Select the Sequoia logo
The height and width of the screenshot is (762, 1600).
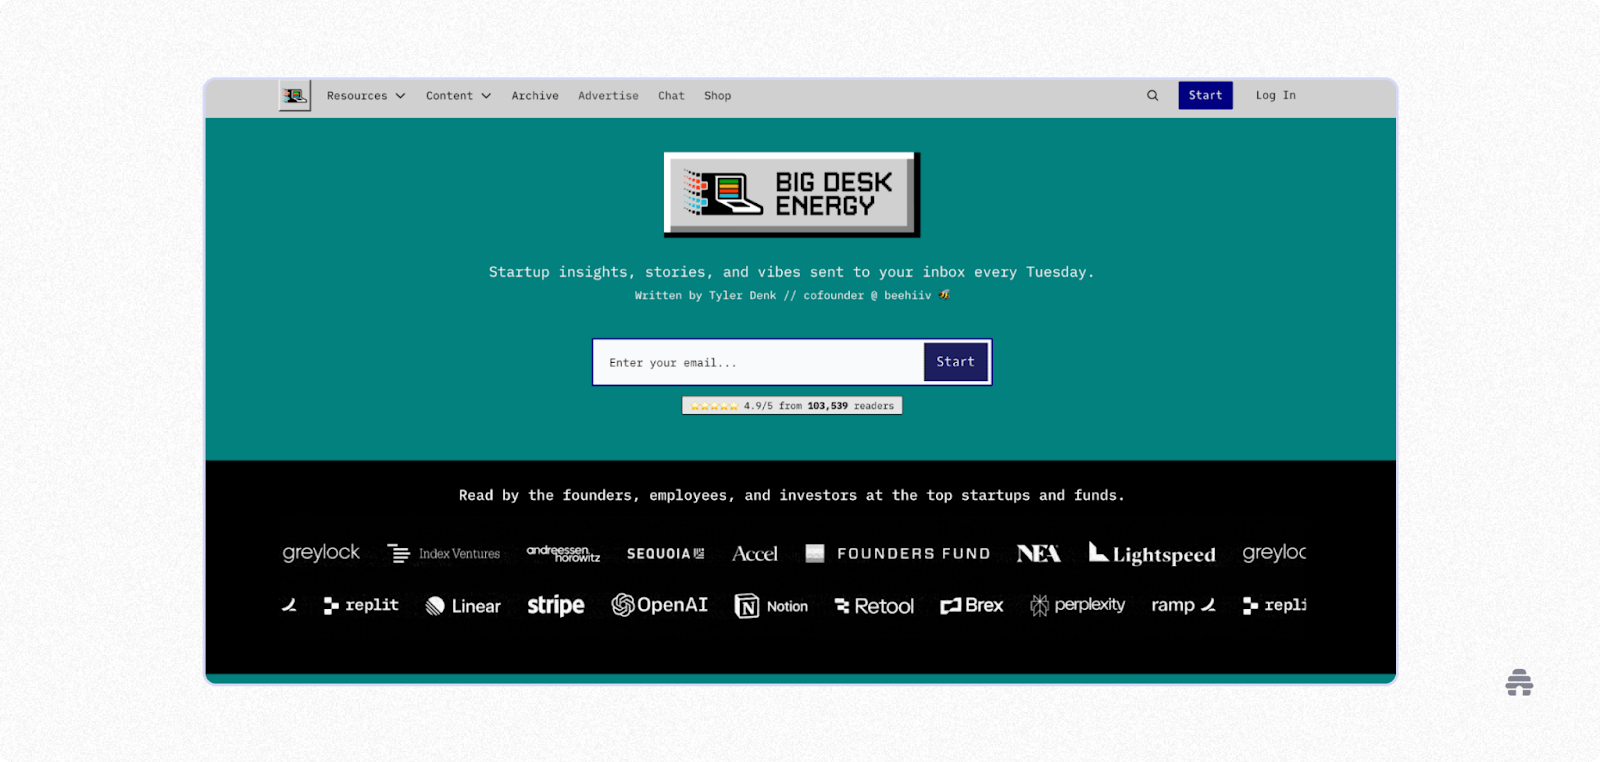point(665,553)
